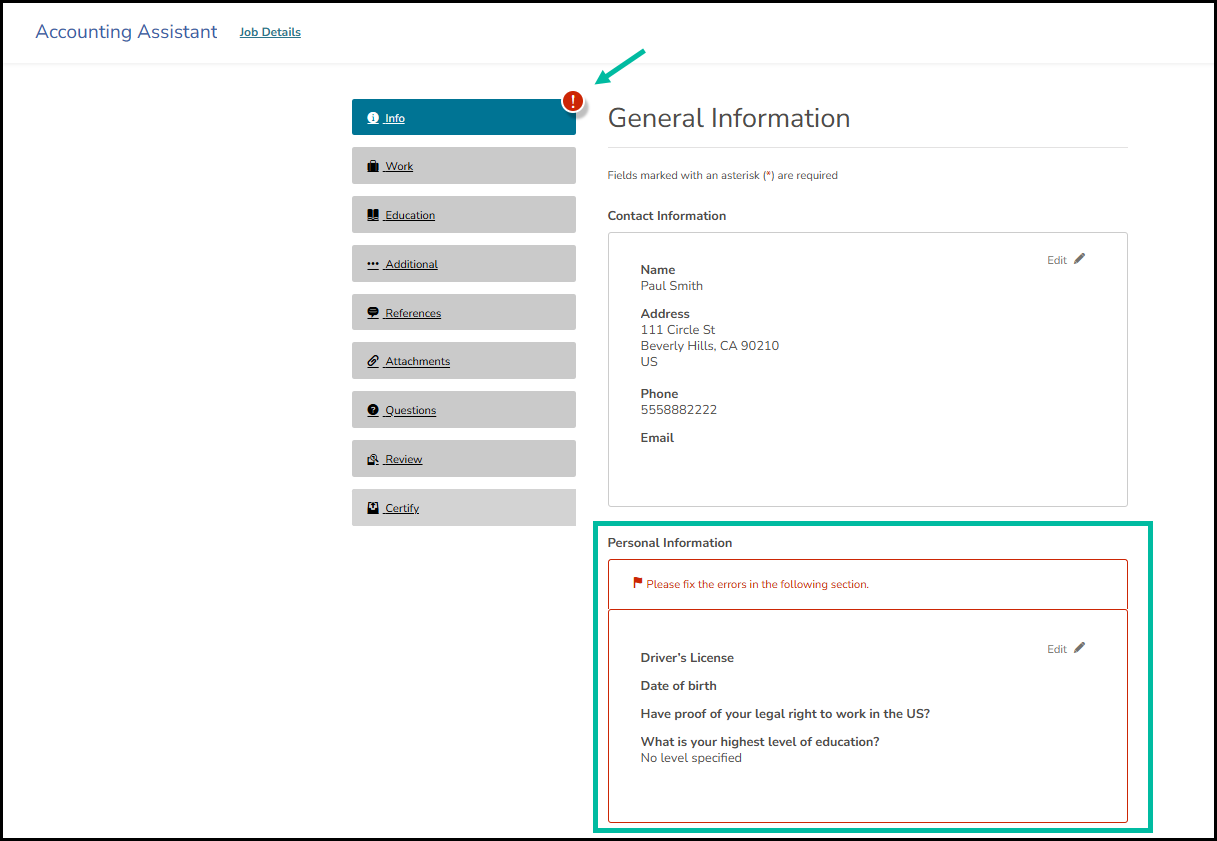Click Edit in the Personal Information card
This screenshot has width=1217, height=841.
[x=1057, y=648]
